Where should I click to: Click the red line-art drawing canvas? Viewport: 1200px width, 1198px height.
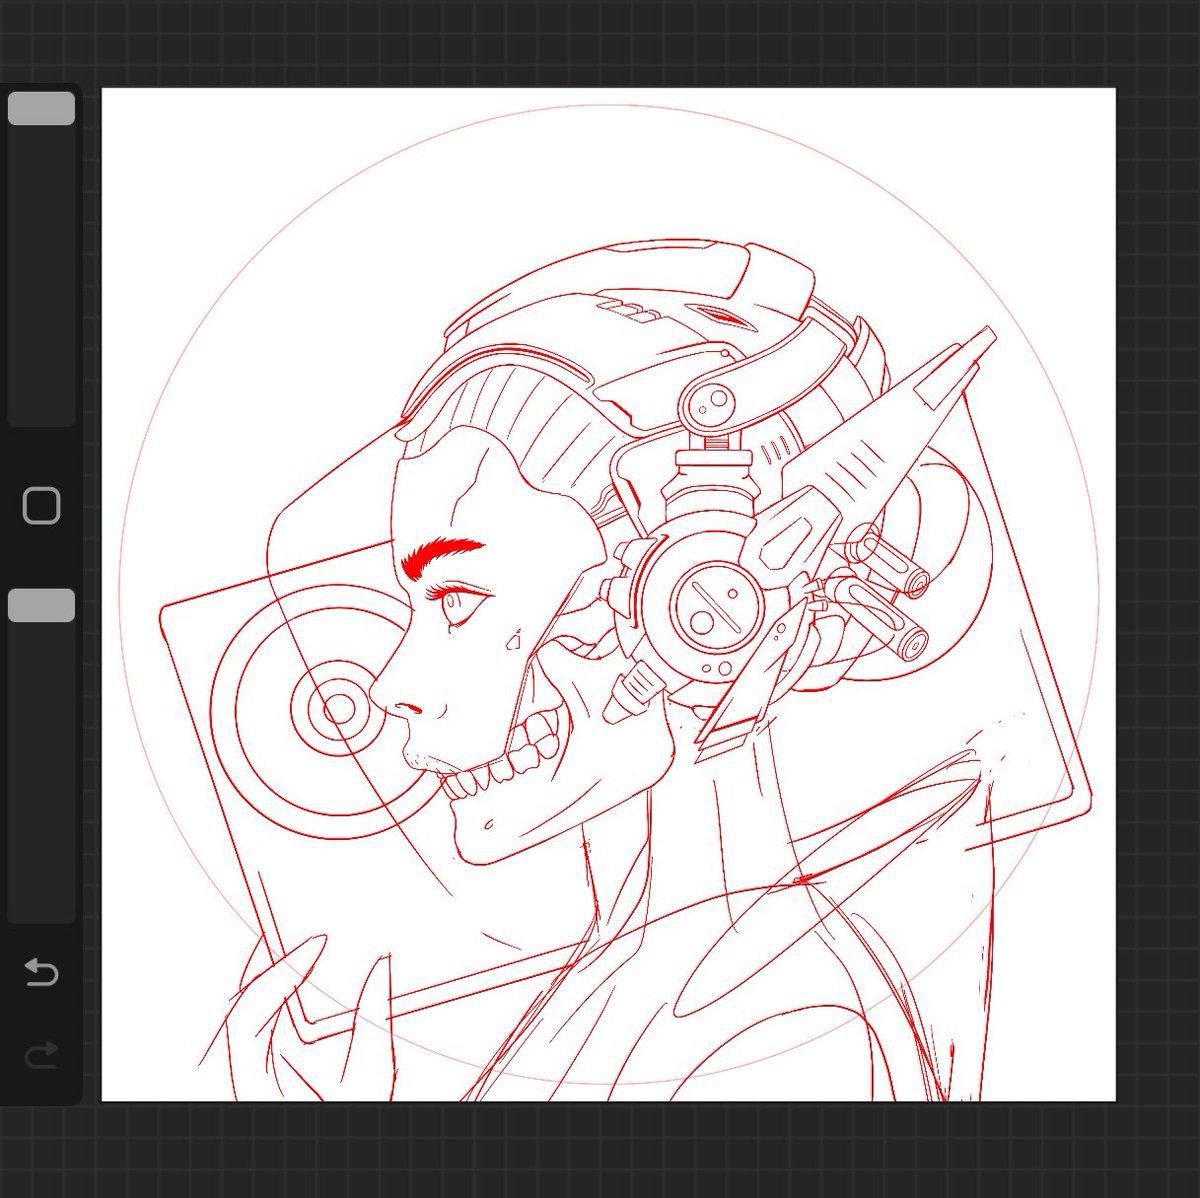click(x=608, y=595)
